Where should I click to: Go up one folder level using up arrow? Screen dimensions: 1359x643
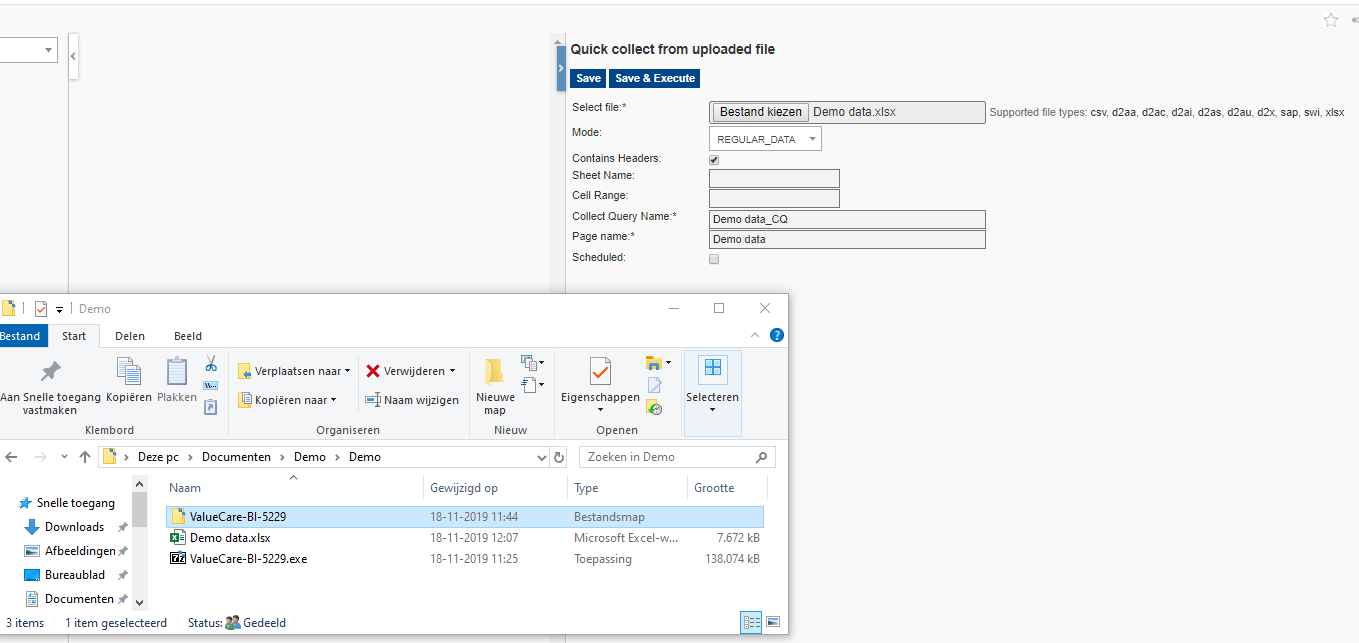(x=86, y=457)
